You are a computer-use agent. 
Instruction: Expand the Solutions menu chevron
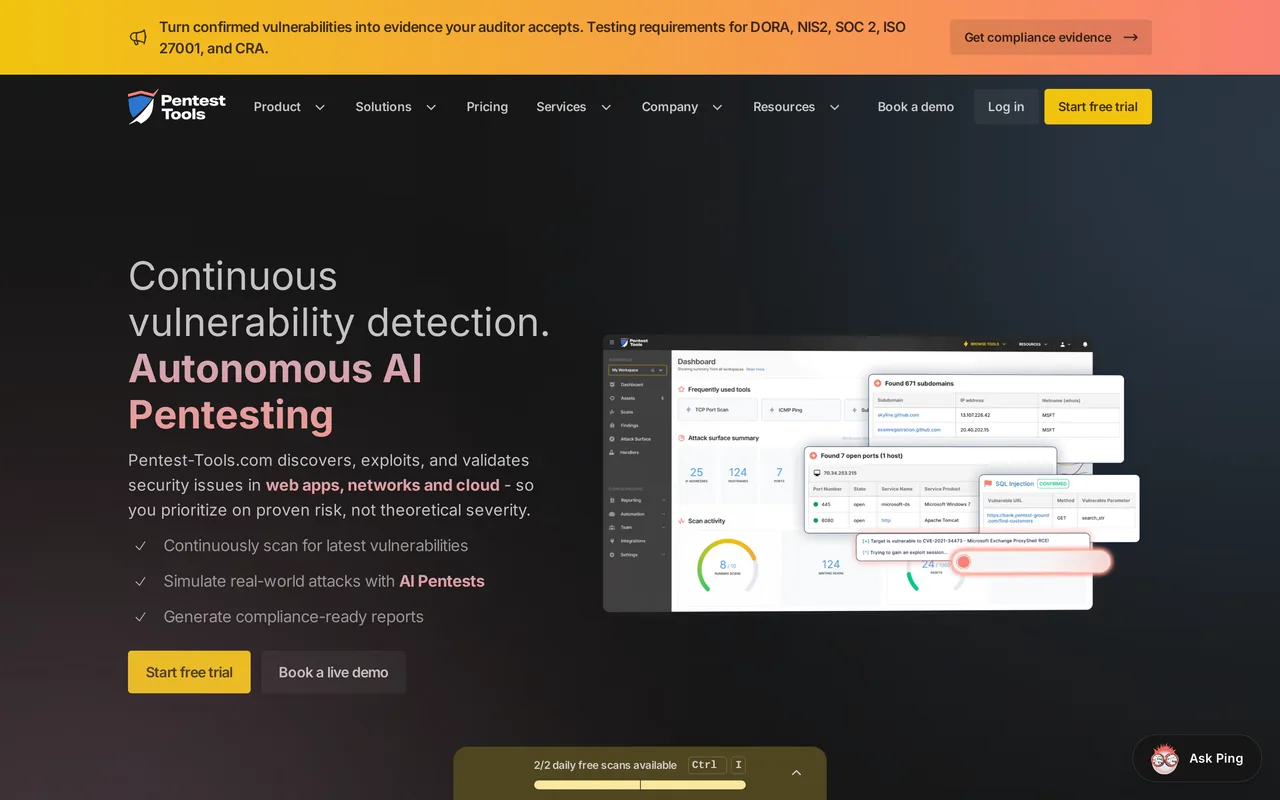(431, 107)
